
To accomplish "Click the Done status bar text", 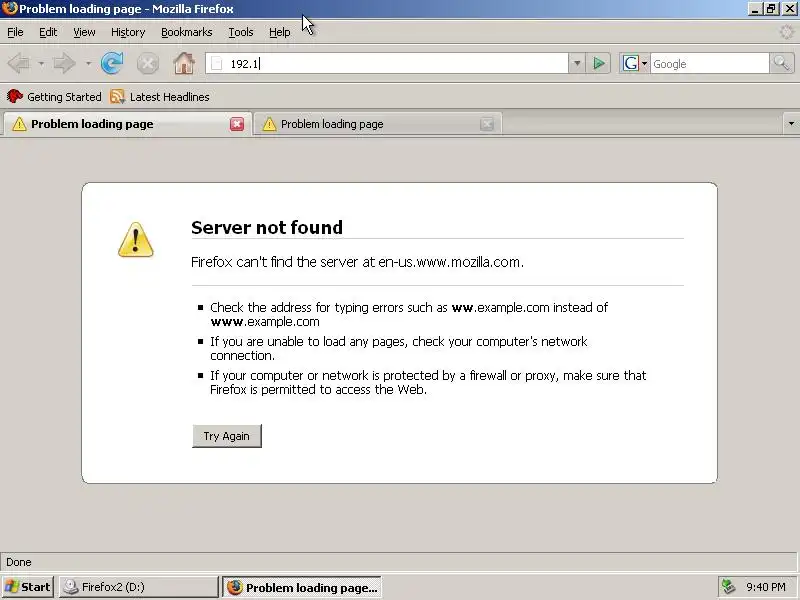I will click(19, 562).
